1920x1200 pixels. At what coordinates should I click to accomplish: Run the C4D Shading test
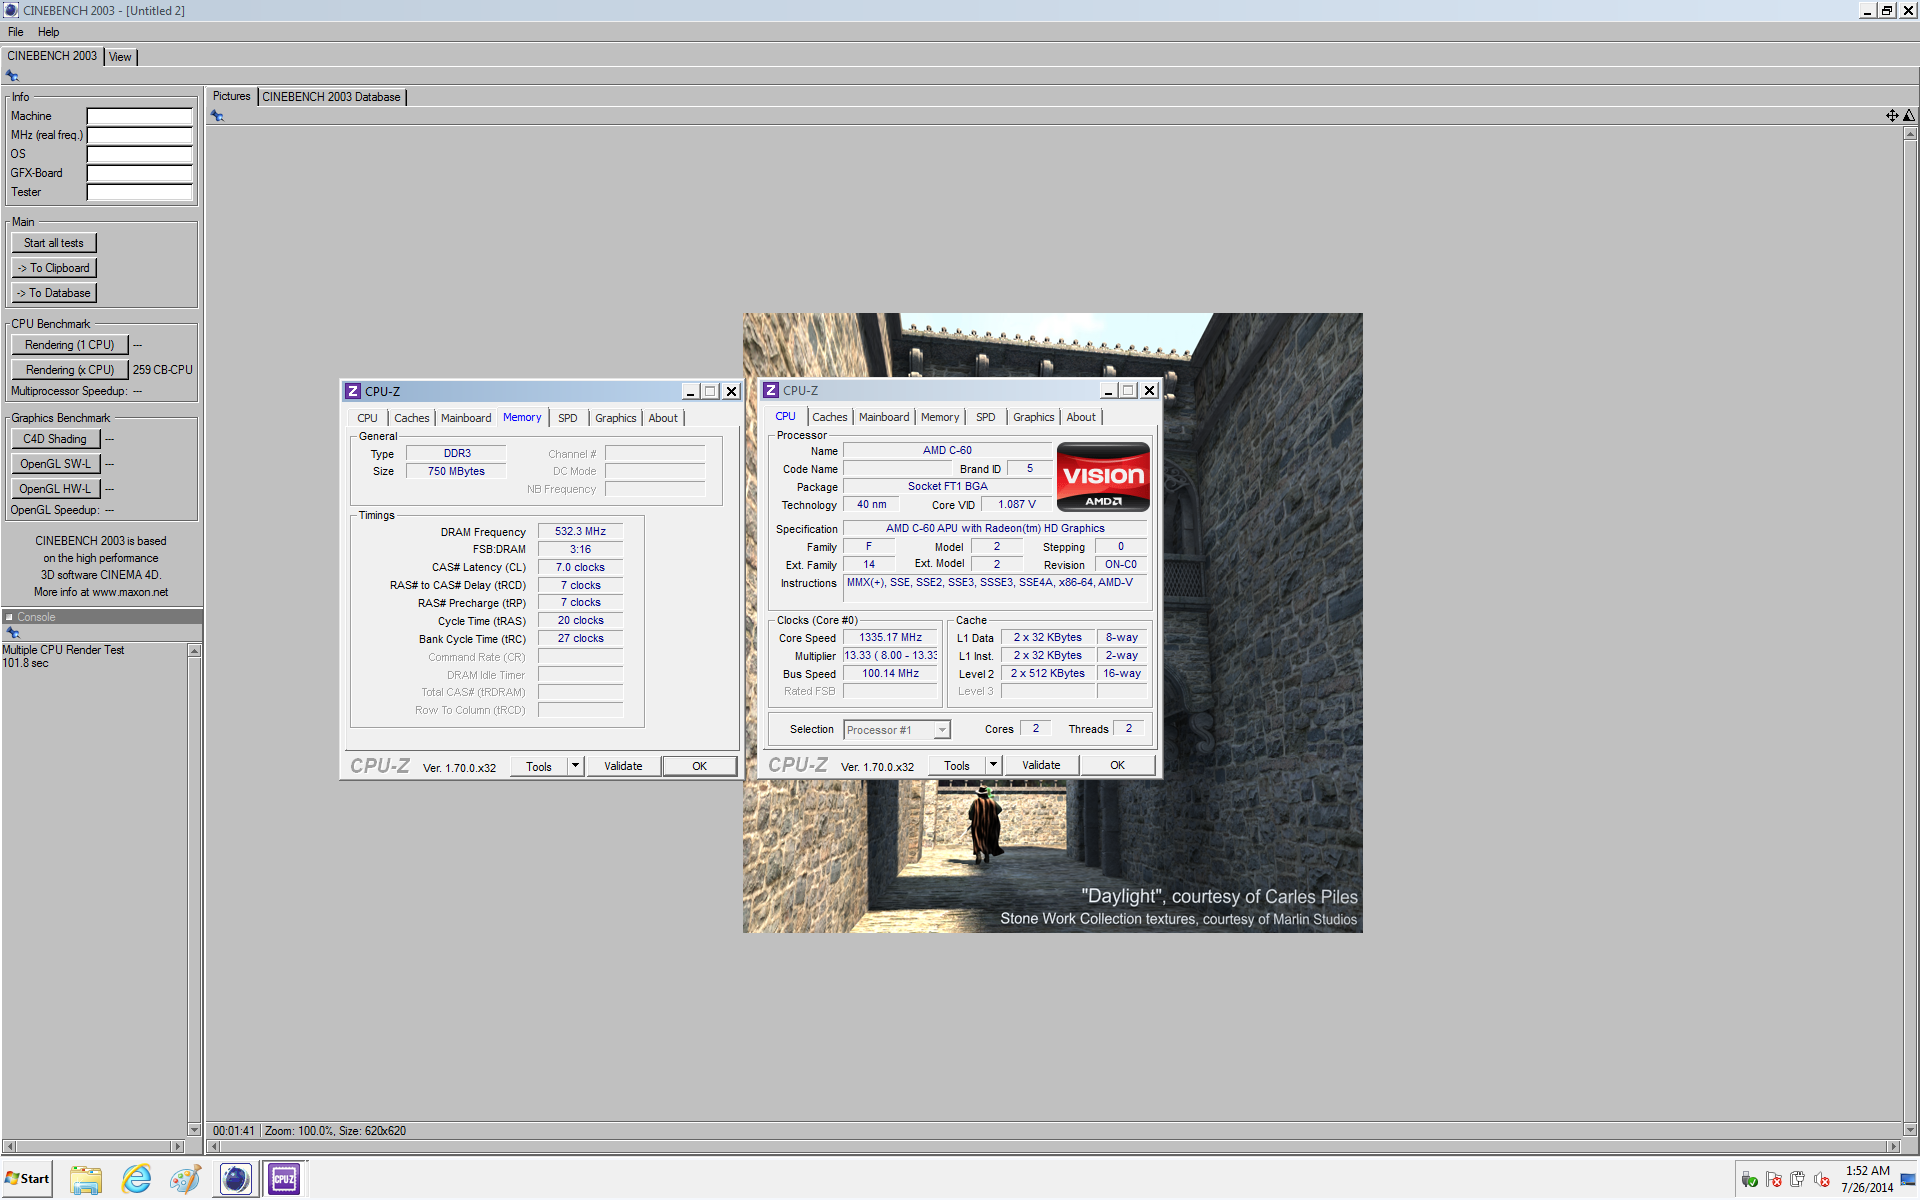click(56, 439)
